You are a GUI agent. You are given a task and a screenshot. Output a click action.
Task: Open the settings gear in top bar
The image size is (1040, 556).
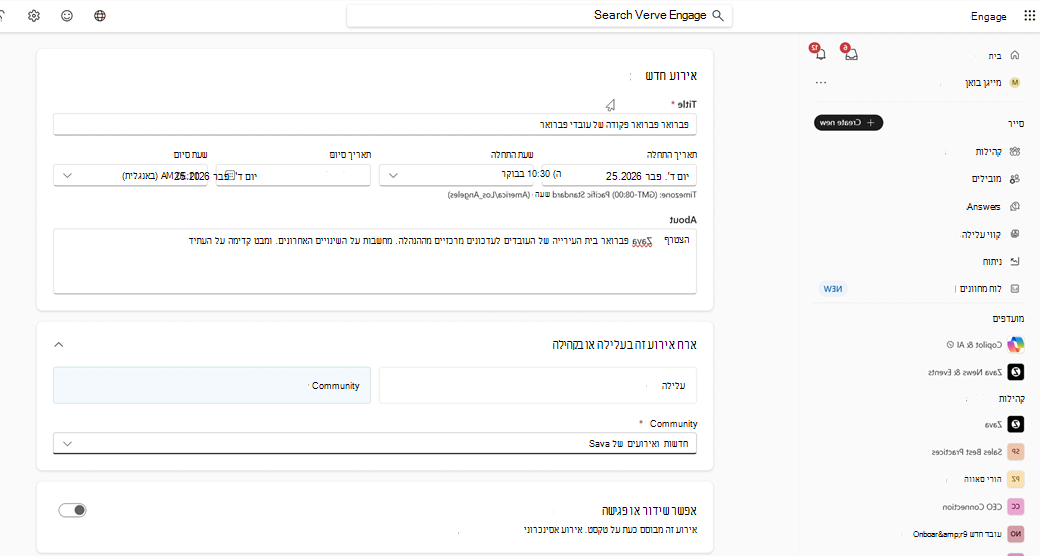pos(34,16)
